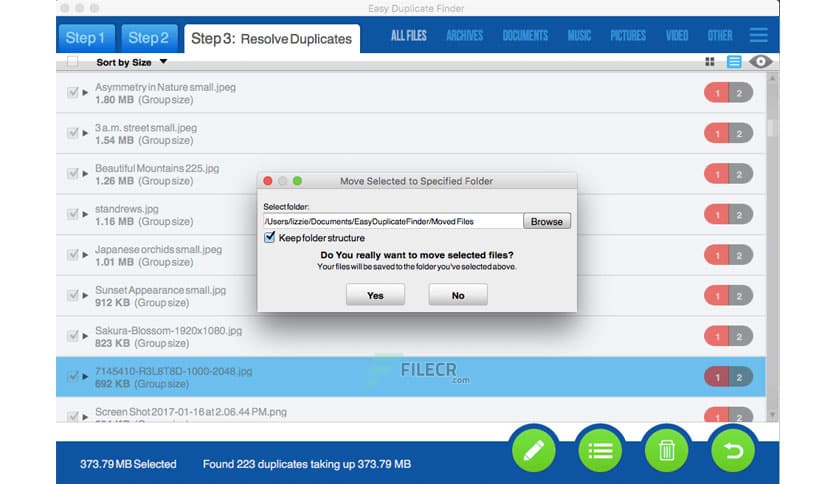The image size is (836, 484).
Task: Go back to Step 2 tab
Action: pyautogui.click(x=149, y=38)
